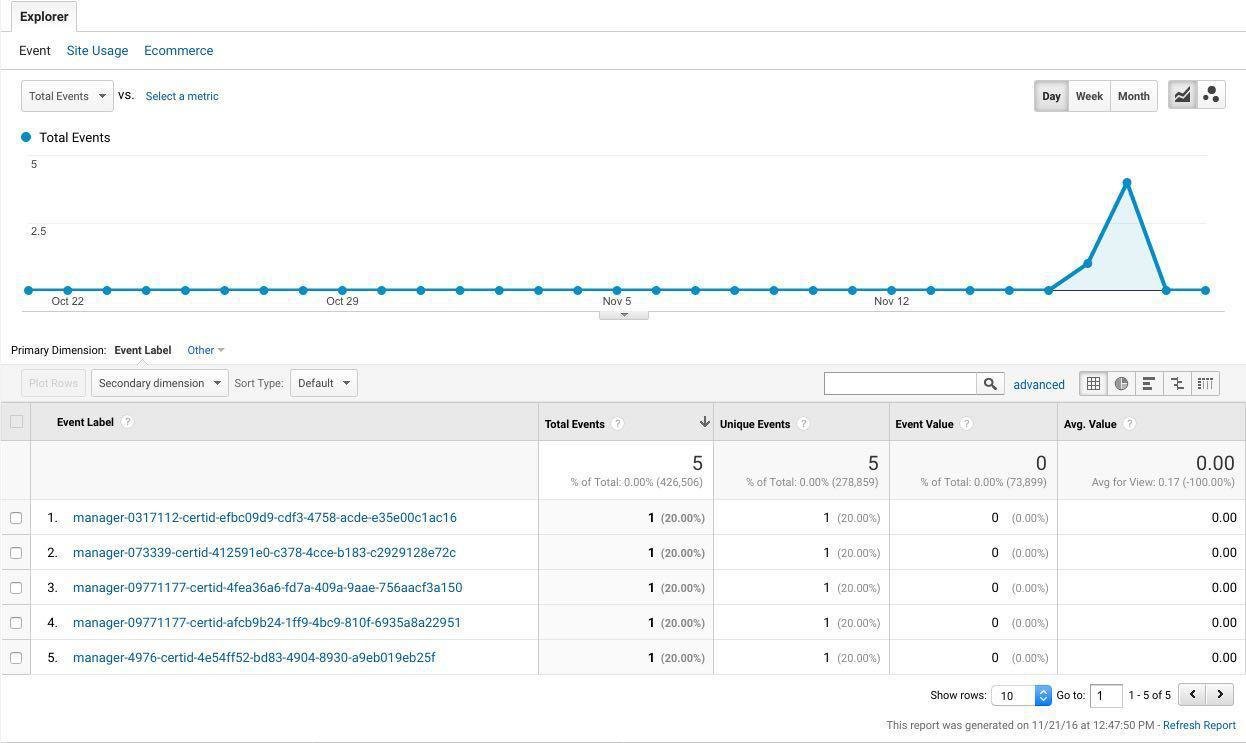Open the Other primary dimension dropdown
This screenshot has height=743, width=1246.
206,350
